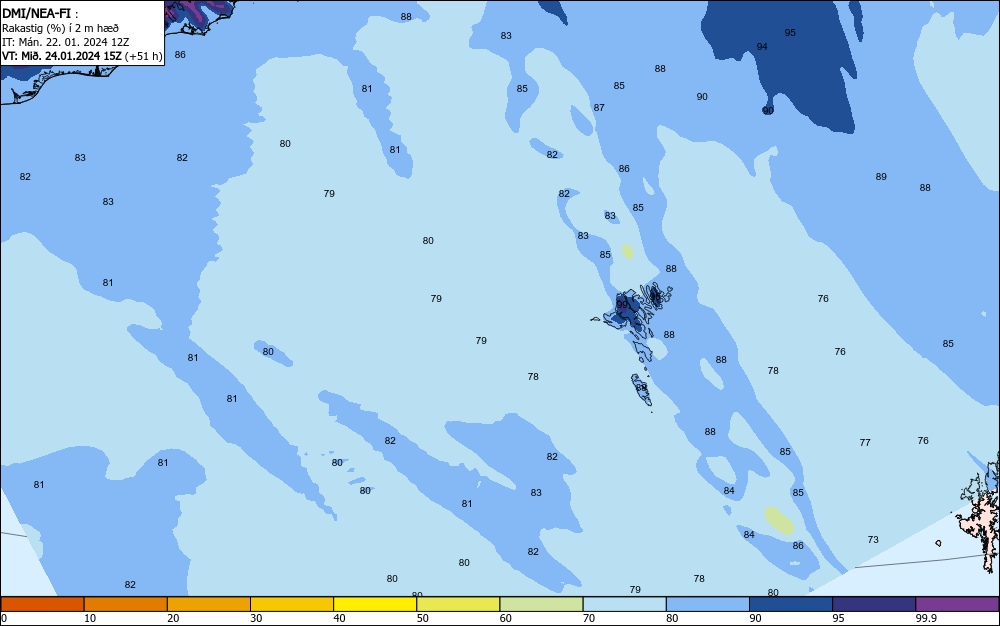Click the 'DMI/NEA-FI' title text

36,13
